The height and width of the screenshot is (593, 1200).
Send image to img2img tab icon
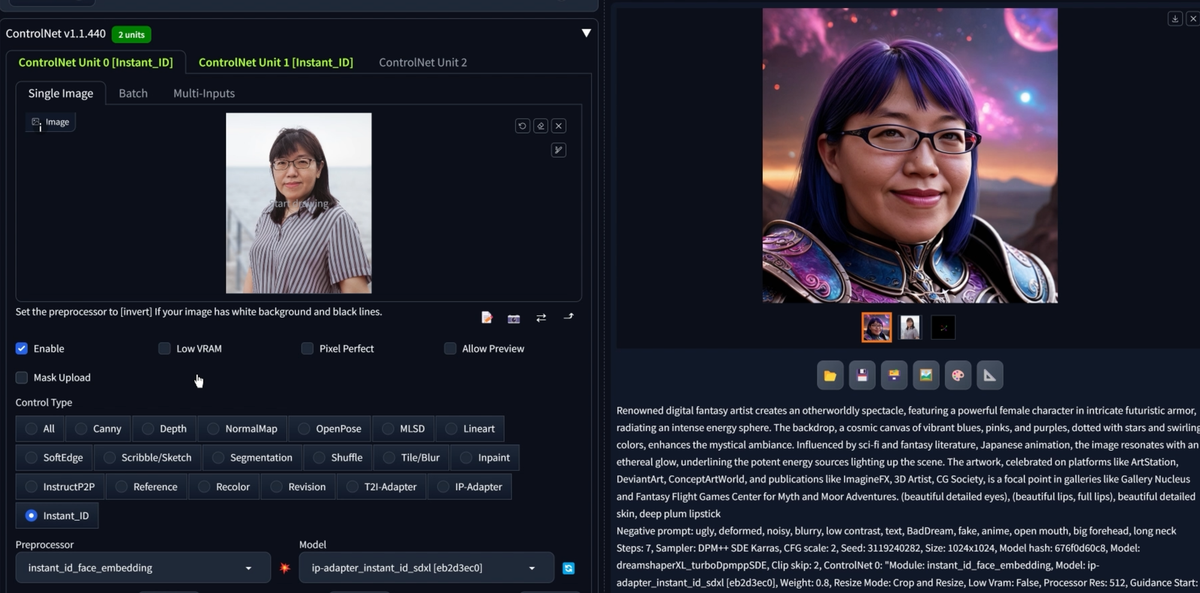pyautogui.click(x=926, y=376)
